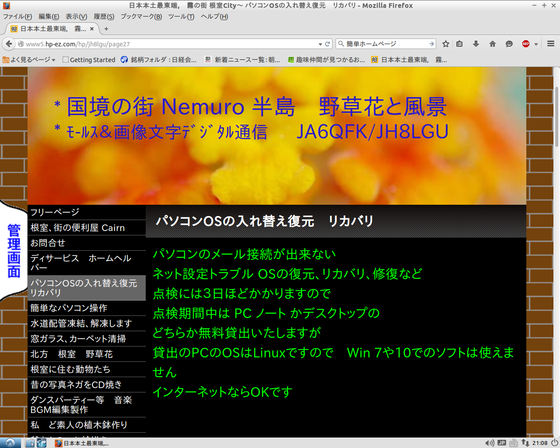
Task: Reload the page with the refresh icon
Action: tap(327, 44)
